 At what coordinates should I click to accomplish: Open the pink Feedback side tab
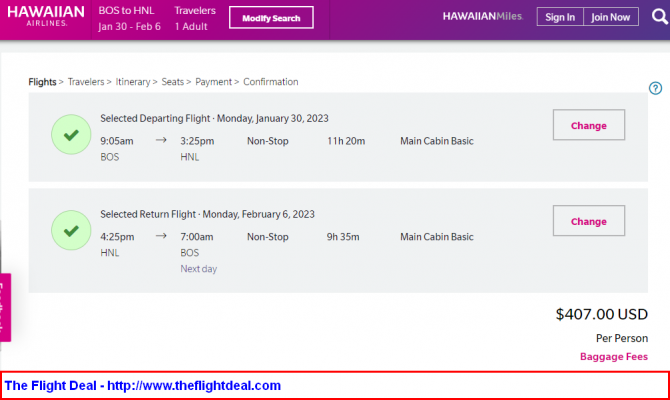(x=5, y=307)
